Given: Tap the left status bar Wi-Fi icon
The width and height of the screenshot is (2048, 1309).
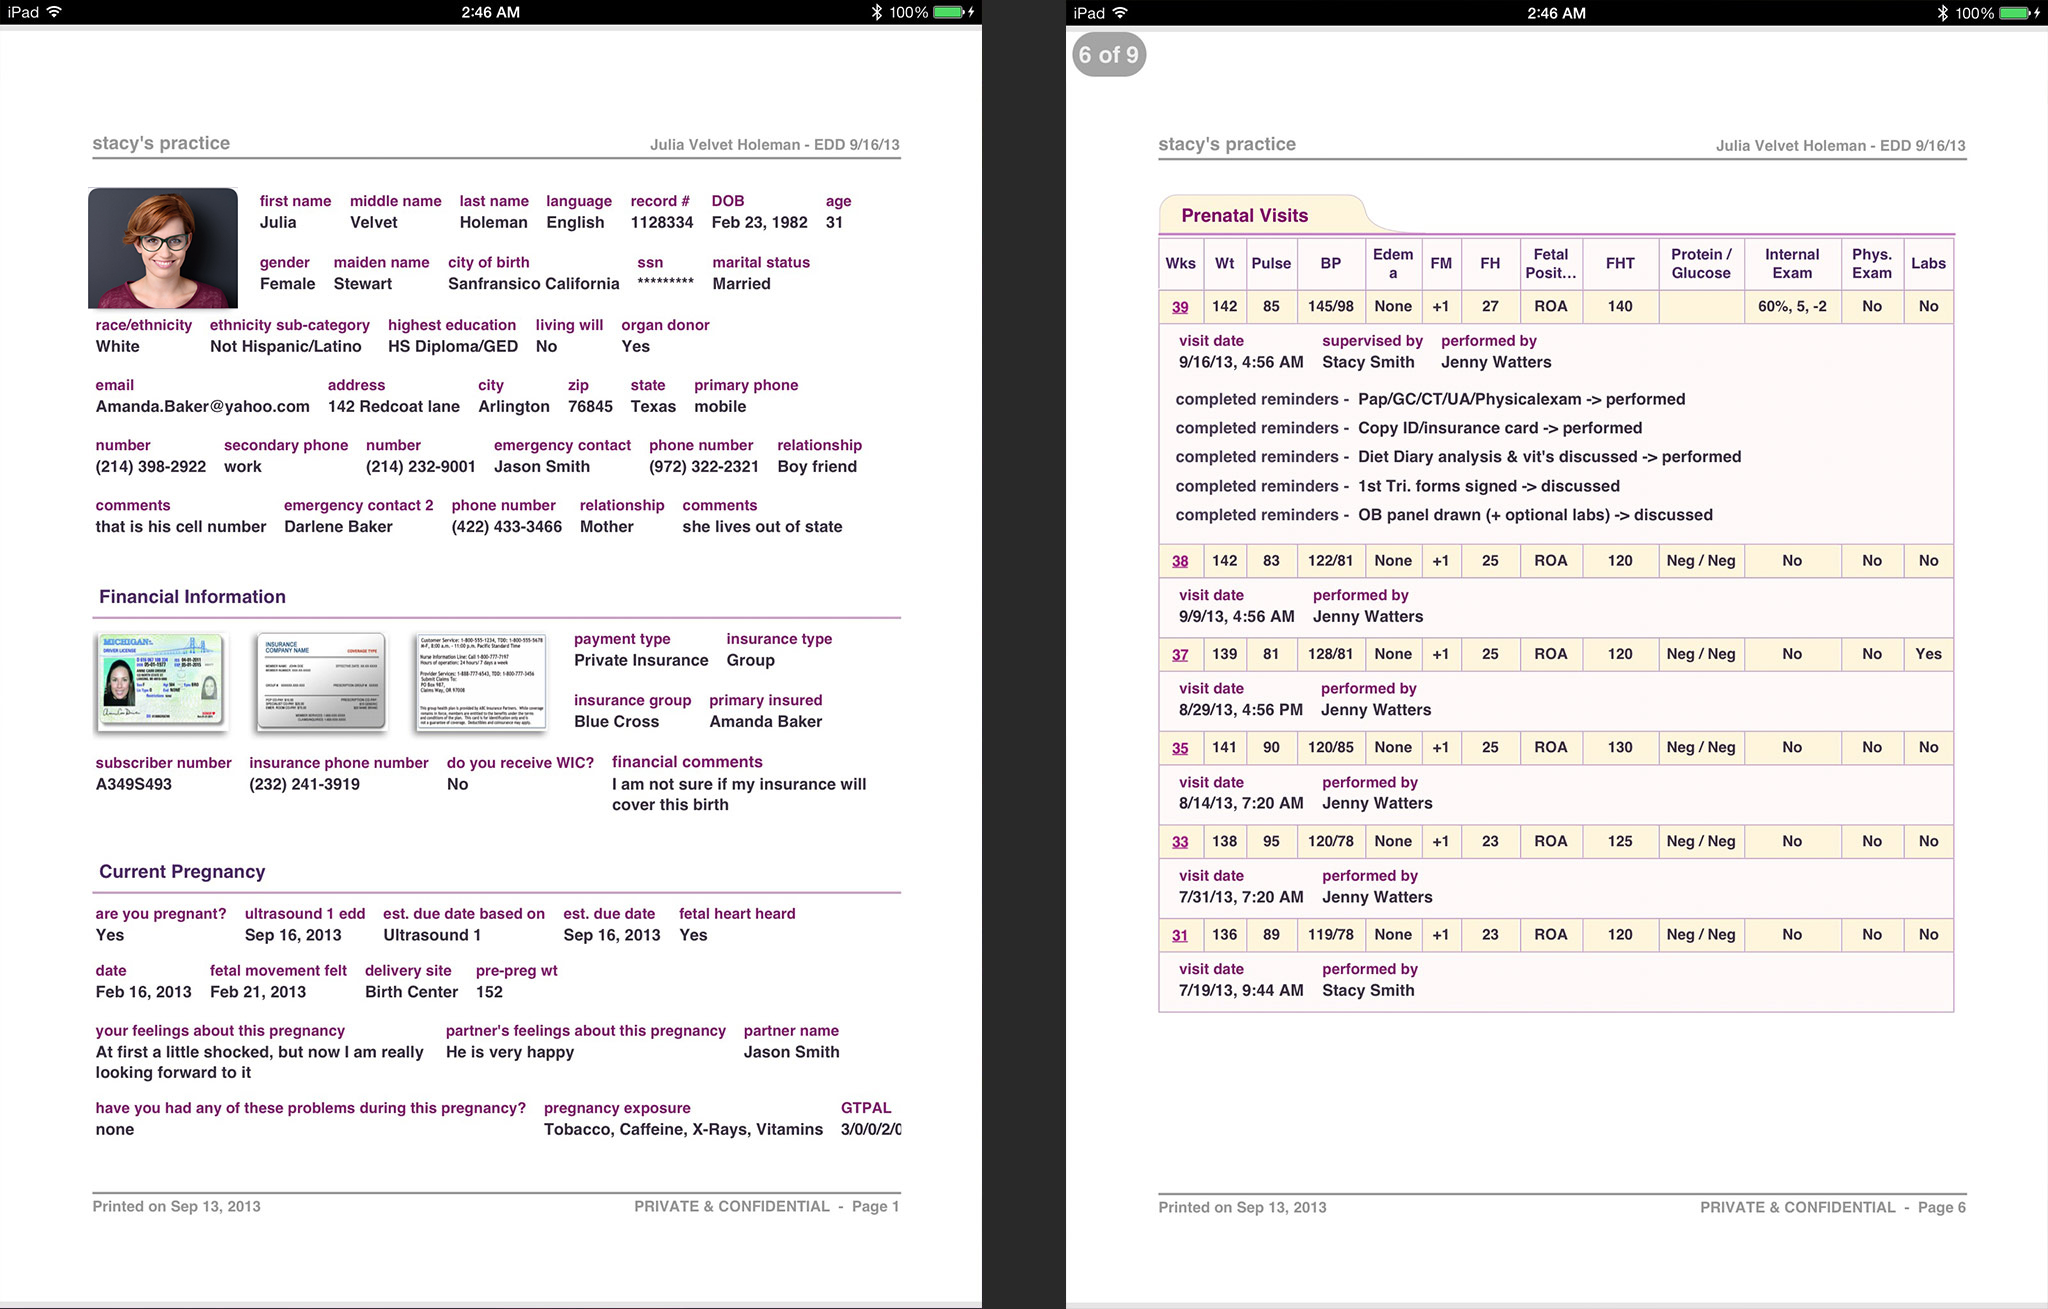Looking at the screenshot, I should click(x=54, y=12).
